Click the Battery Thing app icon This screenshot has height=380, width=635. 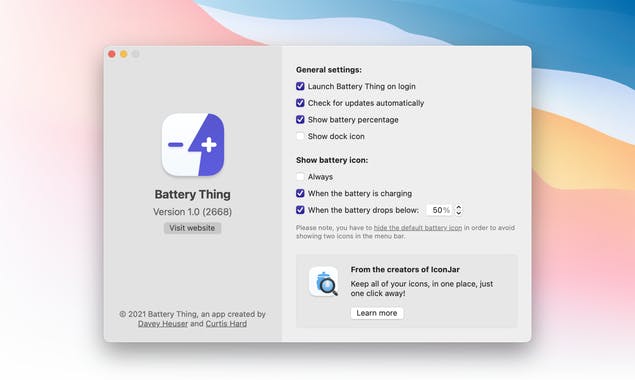[193, 145]
